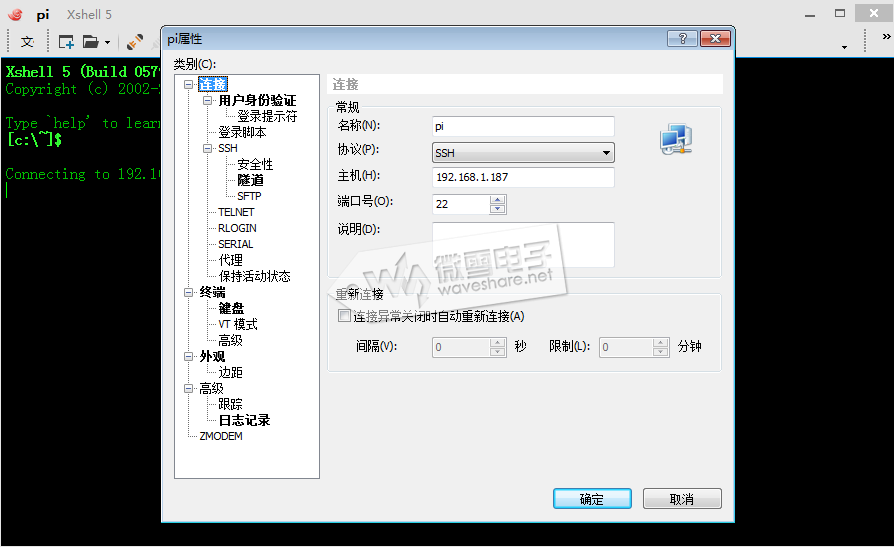Click the 限制 limit field
Image resolution: width=894 pixels, height=547 pixels.
tap(625, 347)
